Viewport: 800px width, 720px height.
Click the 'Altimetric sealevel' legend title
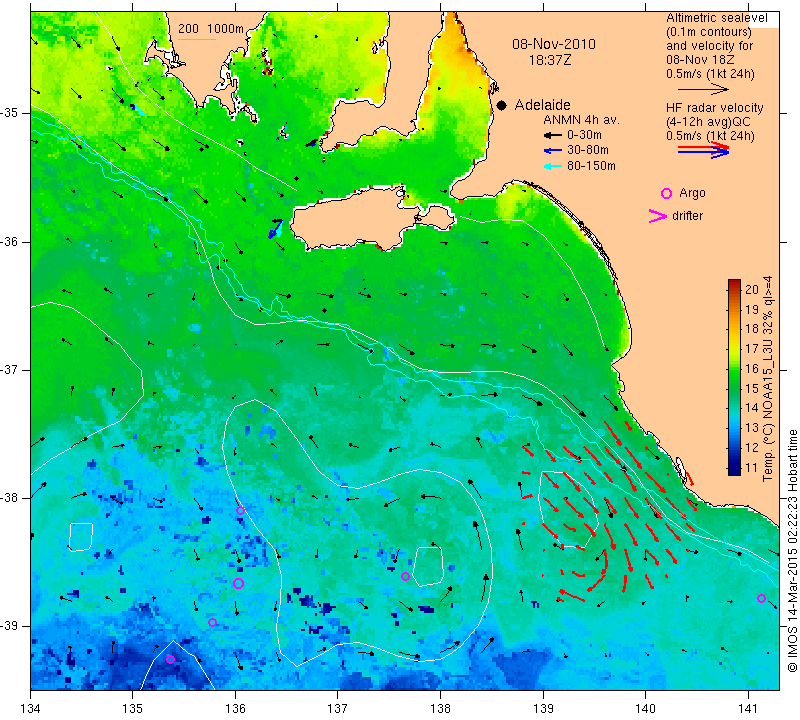[x=716, y=18]
